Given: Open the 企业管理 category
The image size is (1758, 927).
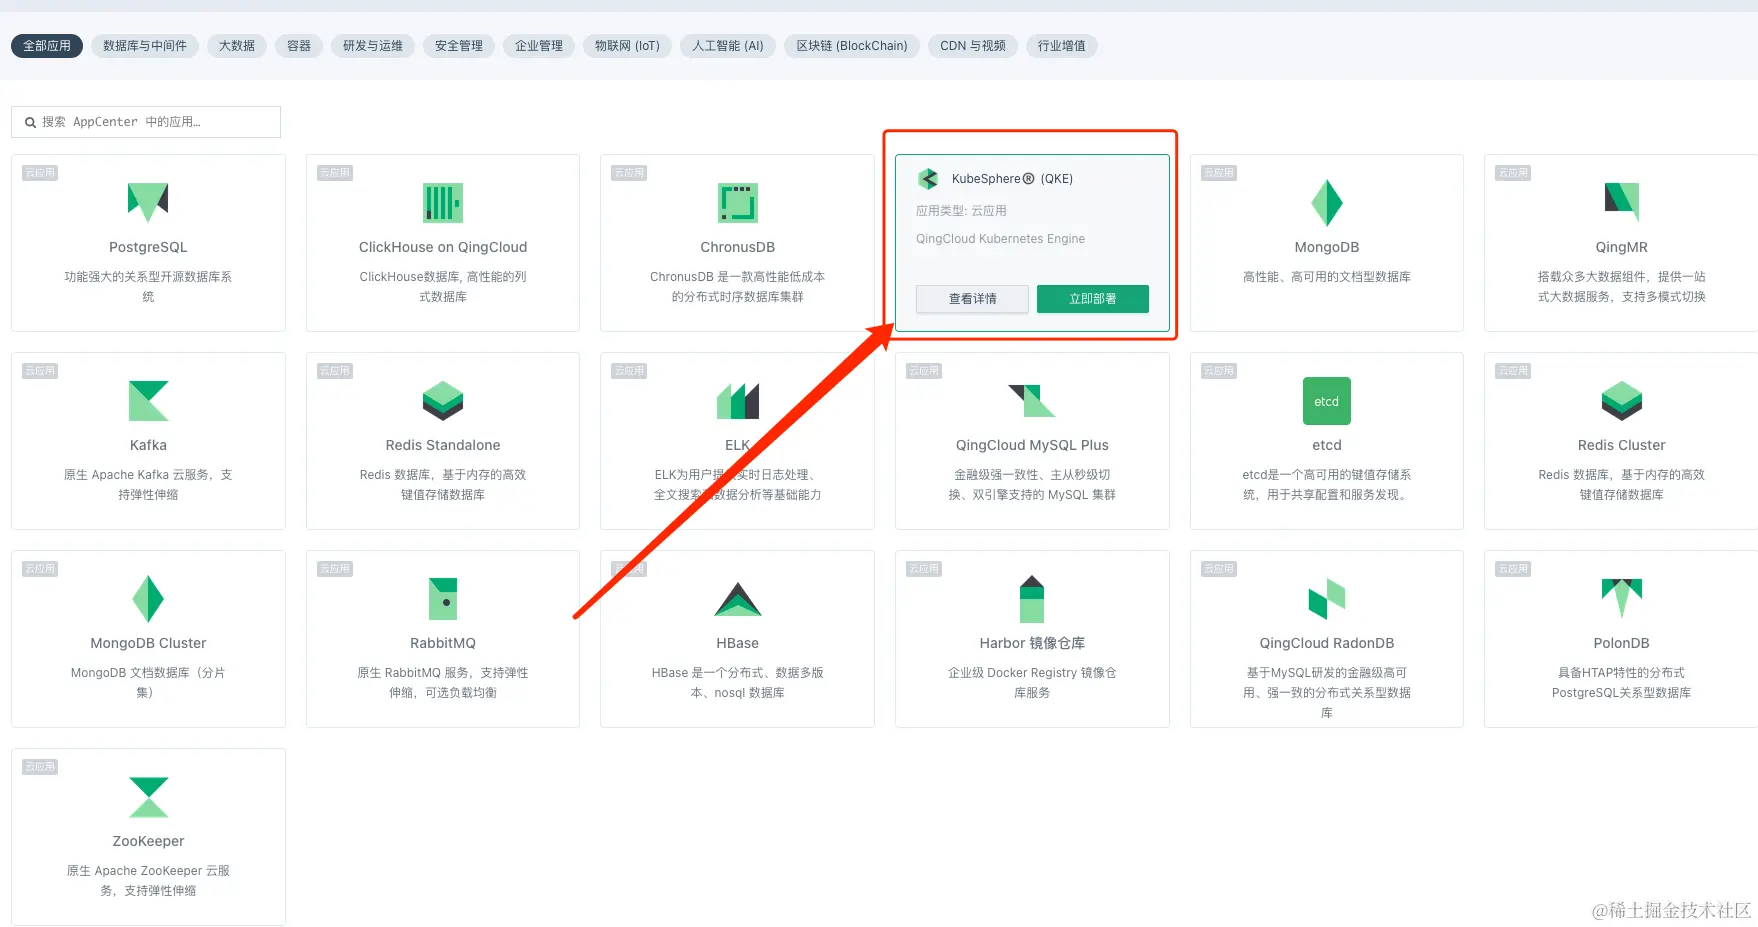Looking at the screenshot, I should click(x=539, y=46).
